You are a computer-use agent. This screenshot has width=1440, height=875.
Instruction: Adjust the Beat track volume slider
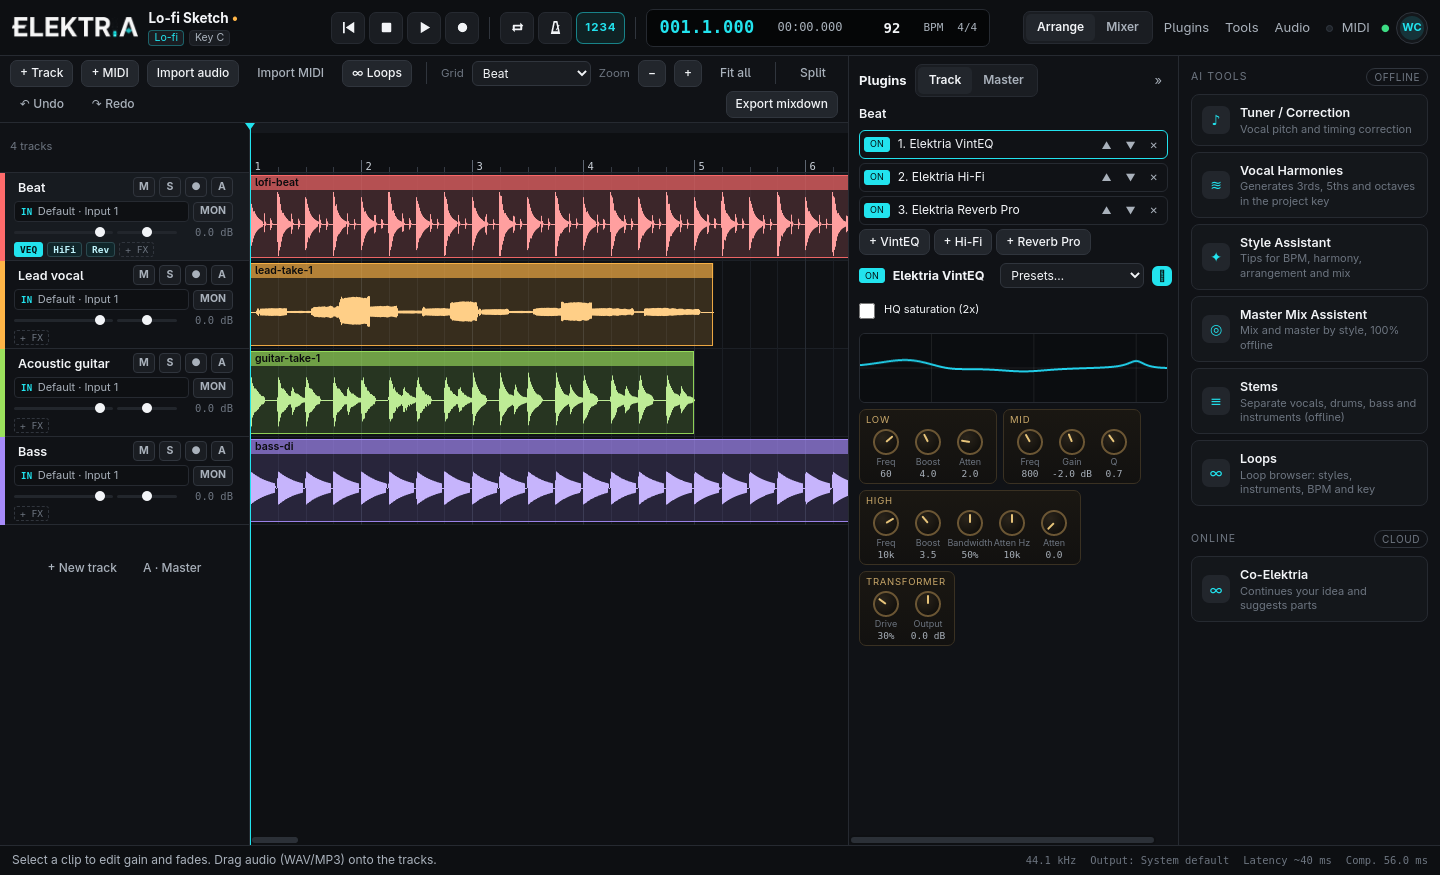[x=64, y=232]
